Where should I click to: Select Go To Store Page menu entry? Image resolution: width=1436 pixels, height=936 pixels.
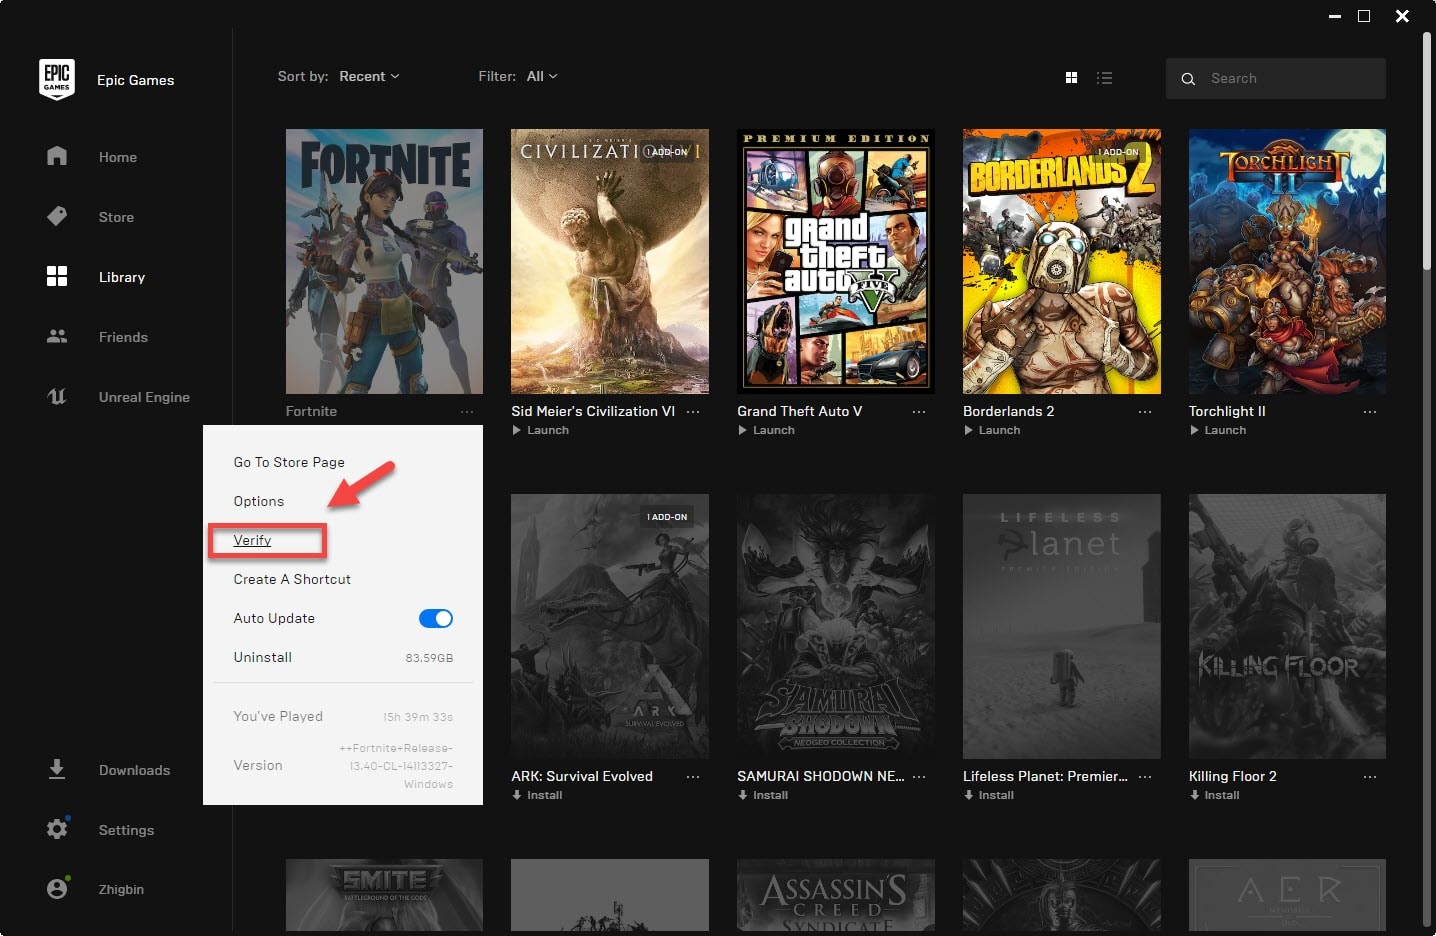[x=289, y=462]
